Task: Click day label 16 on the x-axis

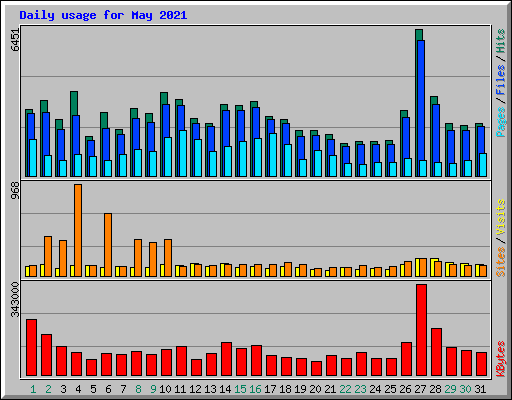Action: tap(255, 389)
